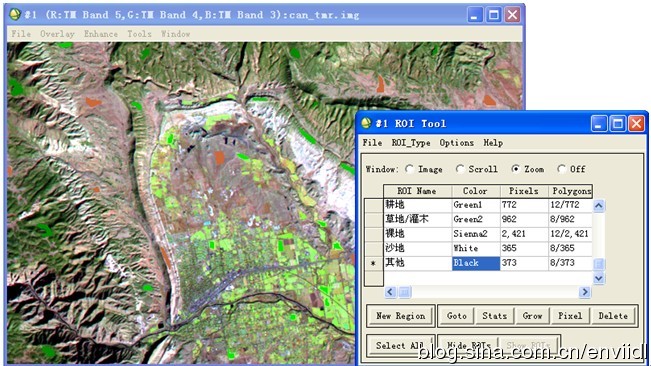The image size is (651, 366).
Task: Click ROI table down scroll arrow
Action: coord(599,278)
